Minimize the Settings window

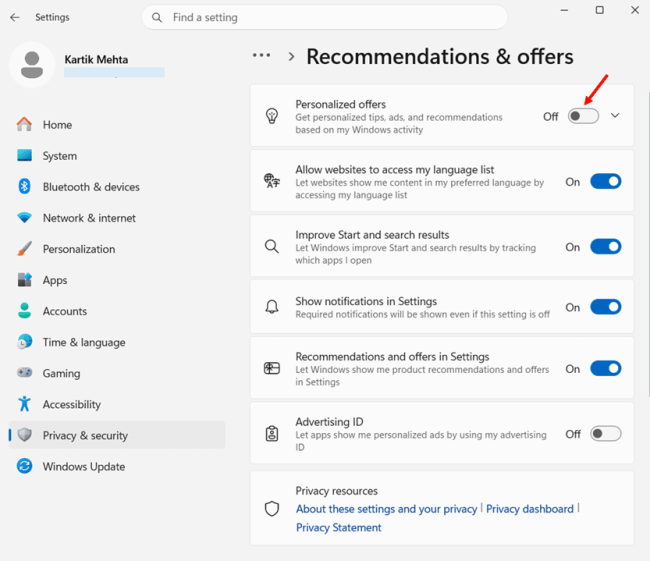pyautogui.click(x=564, y=10)
